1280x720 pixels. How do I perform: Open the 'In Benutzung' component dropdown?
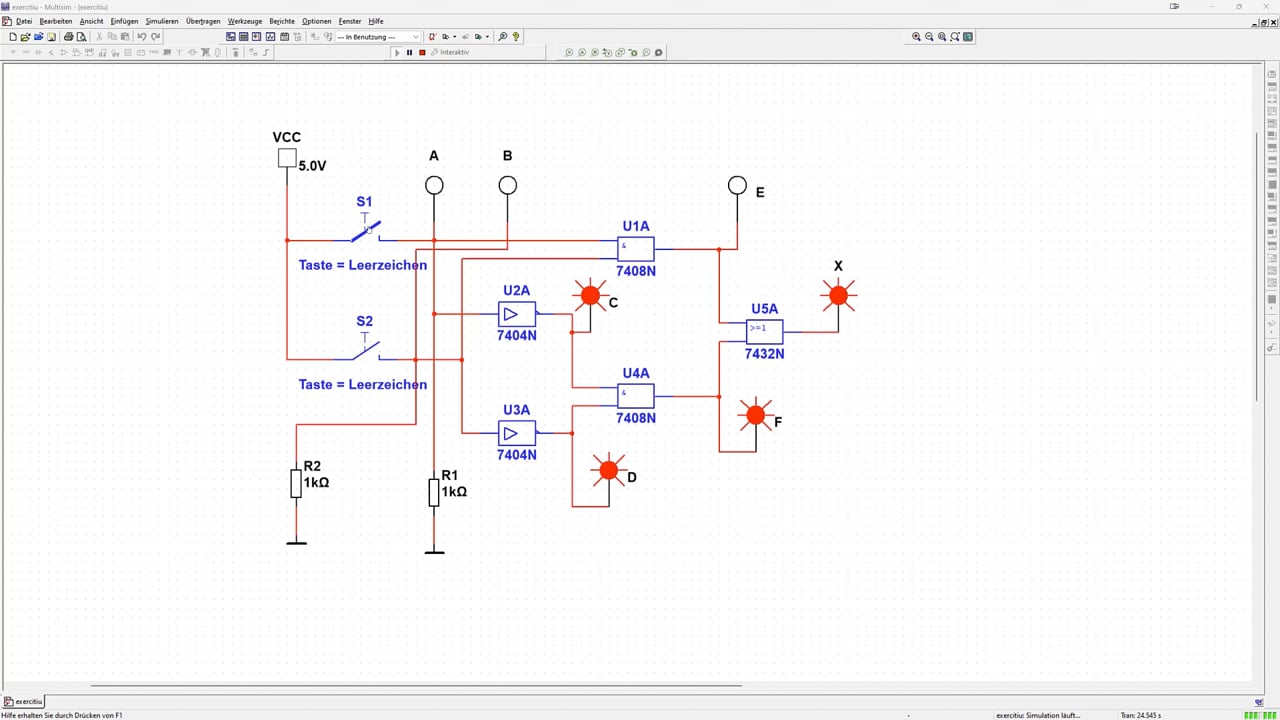[378, 37]
